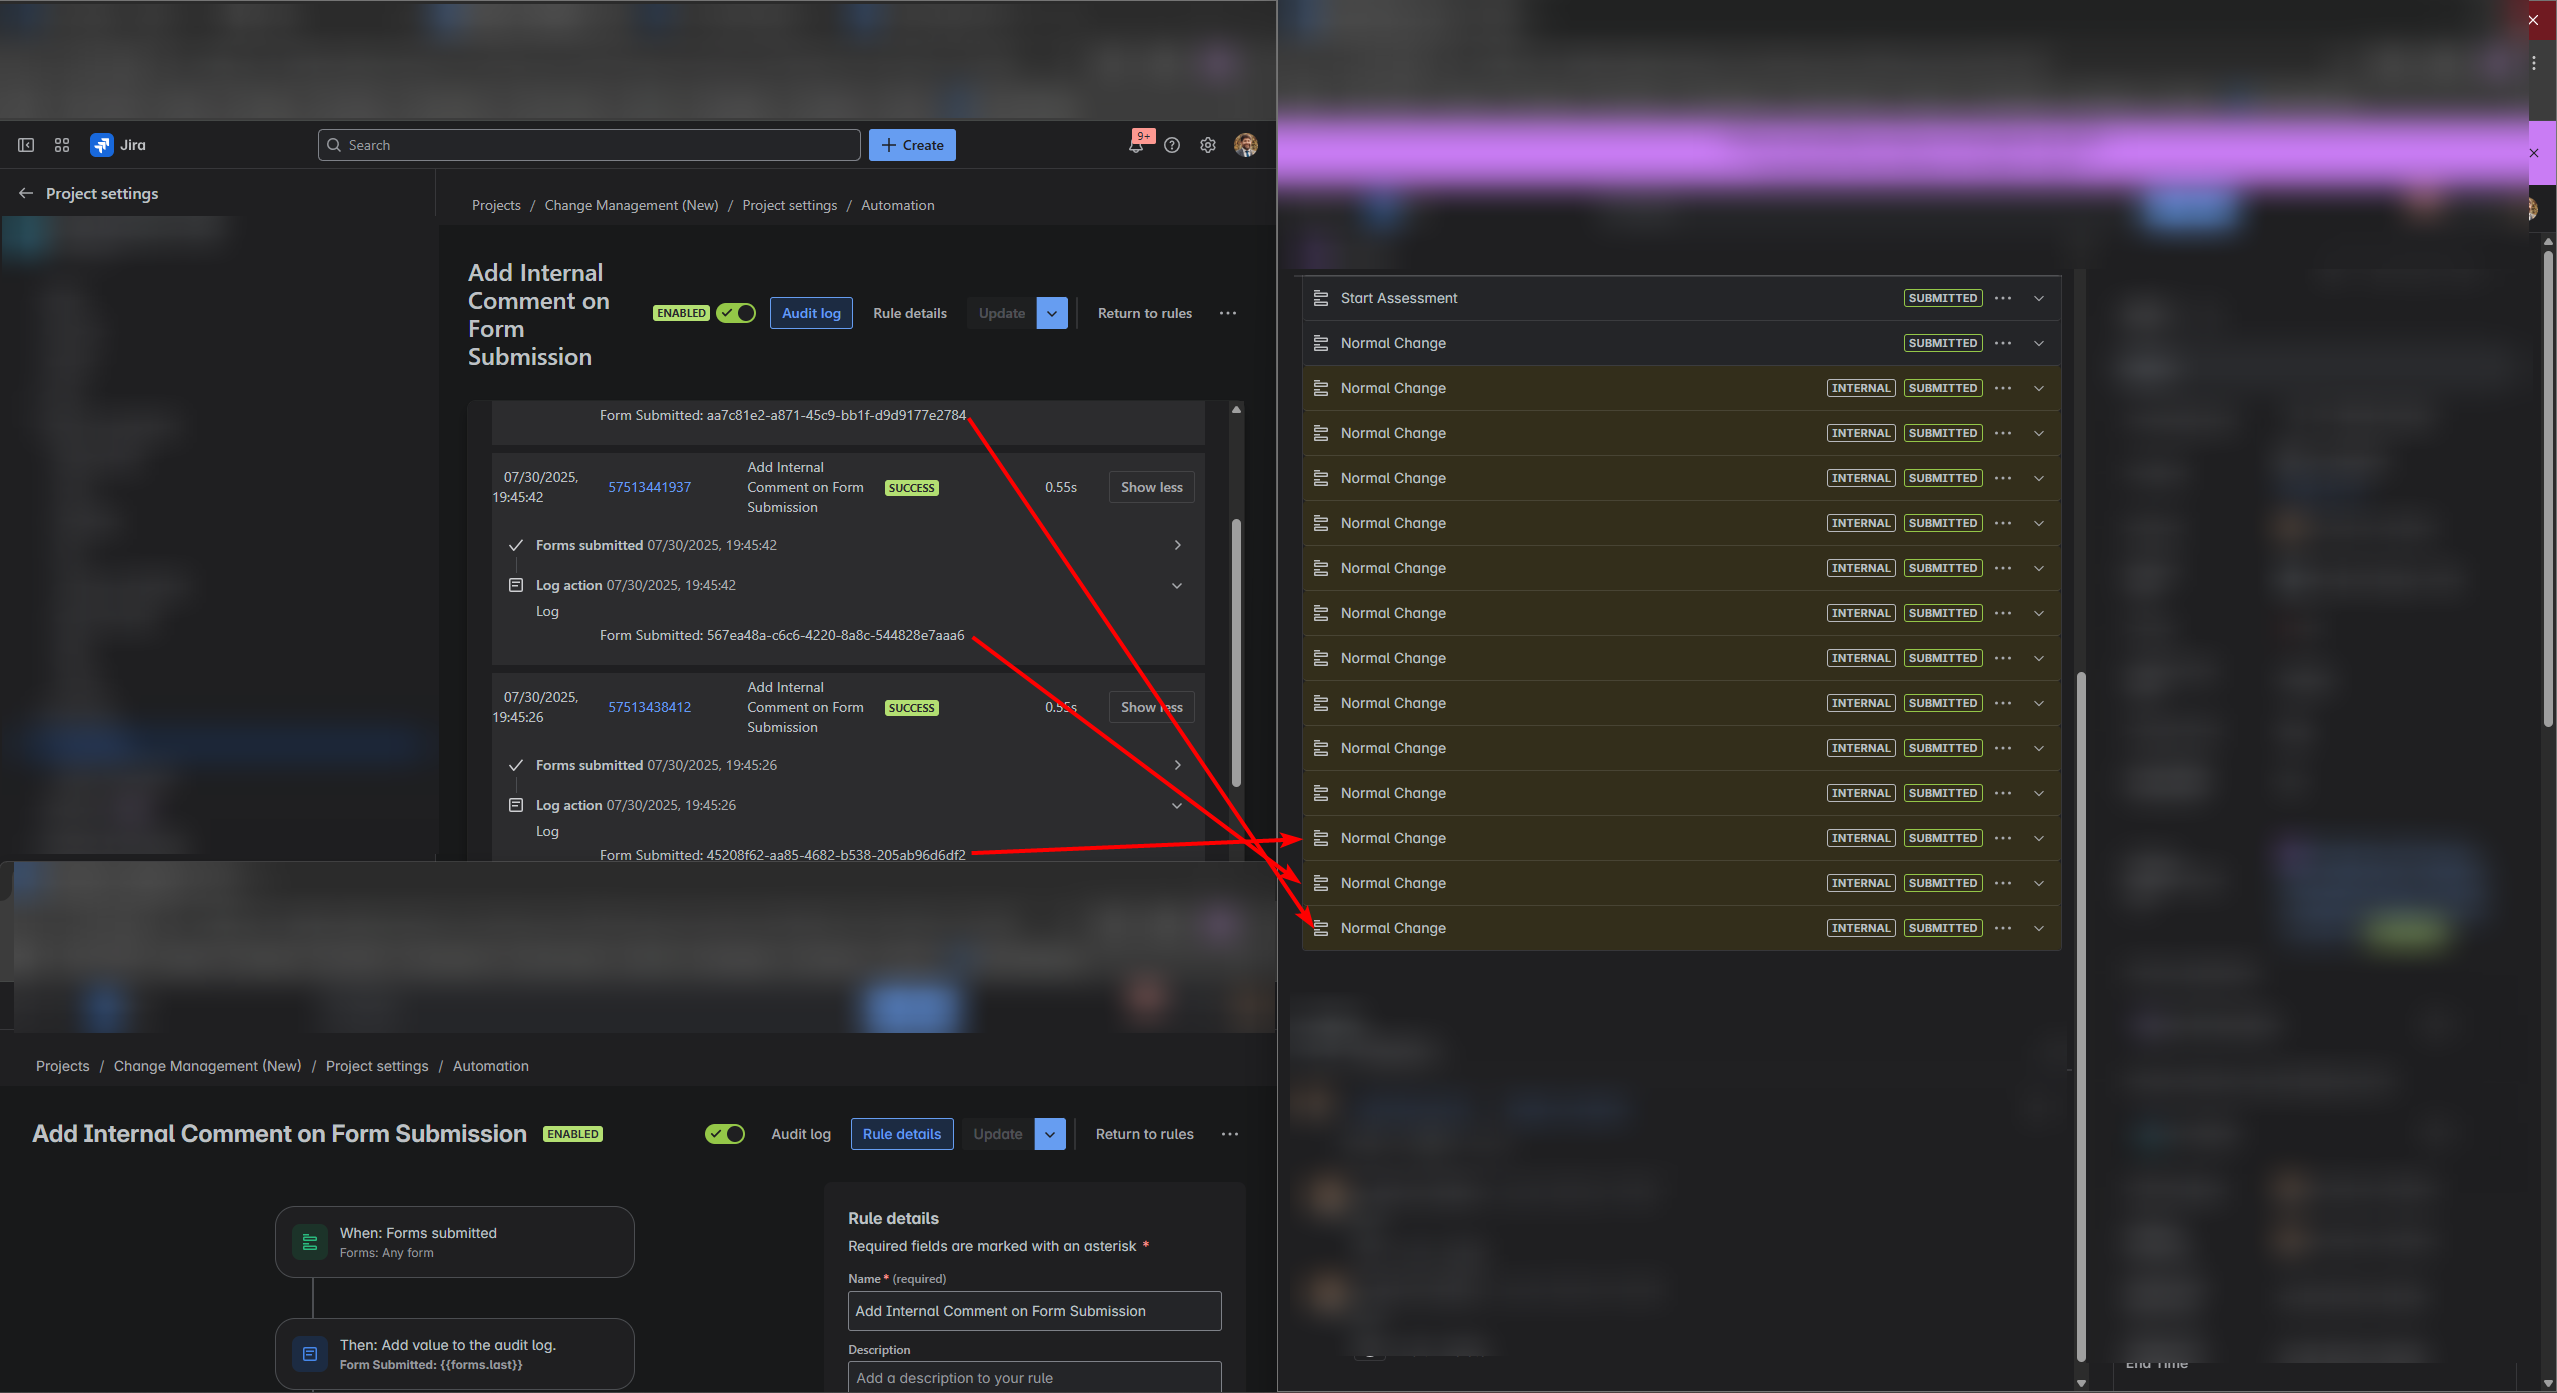Image resolution: width=2557 pixels, height=1393 pixels.
Task: Expand the Start Assessment row
Action: (2038, 297)
